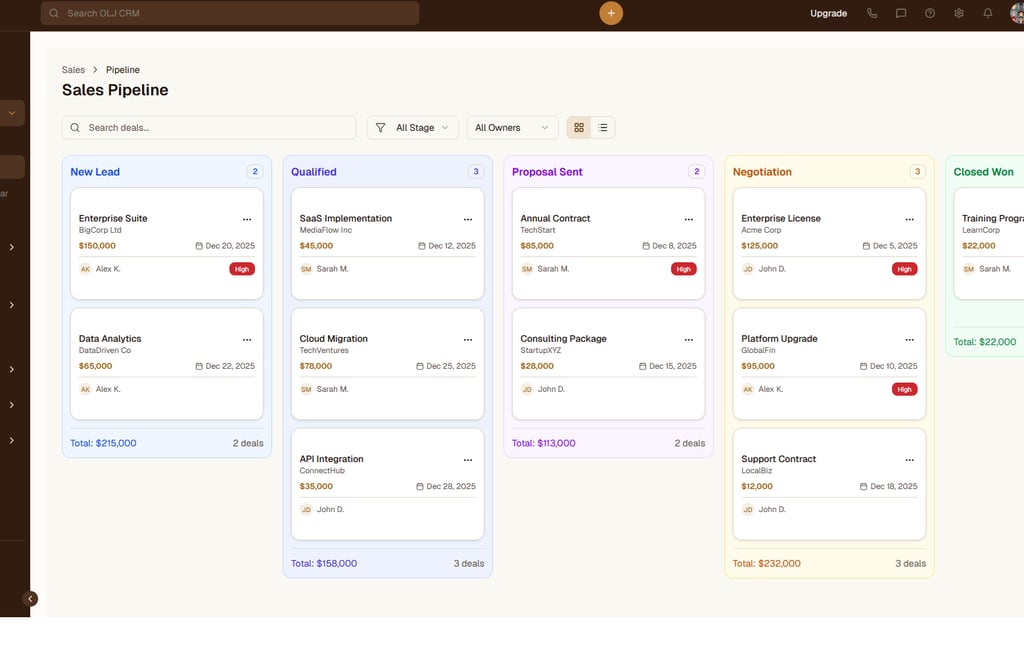Image resolution: width=1024 pixels, height=656 pixels.
Task: Click the Proposal Sent column header
Action: (547, 172)
